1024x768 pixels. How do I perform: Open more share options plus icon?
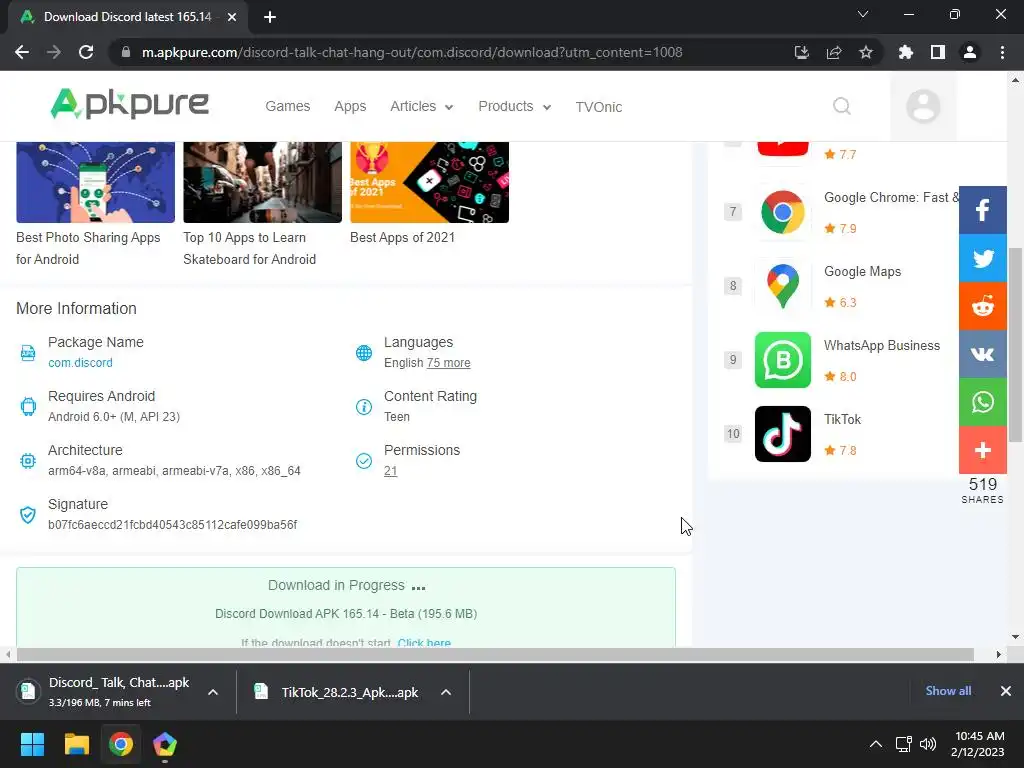click(x=982, y=451)
